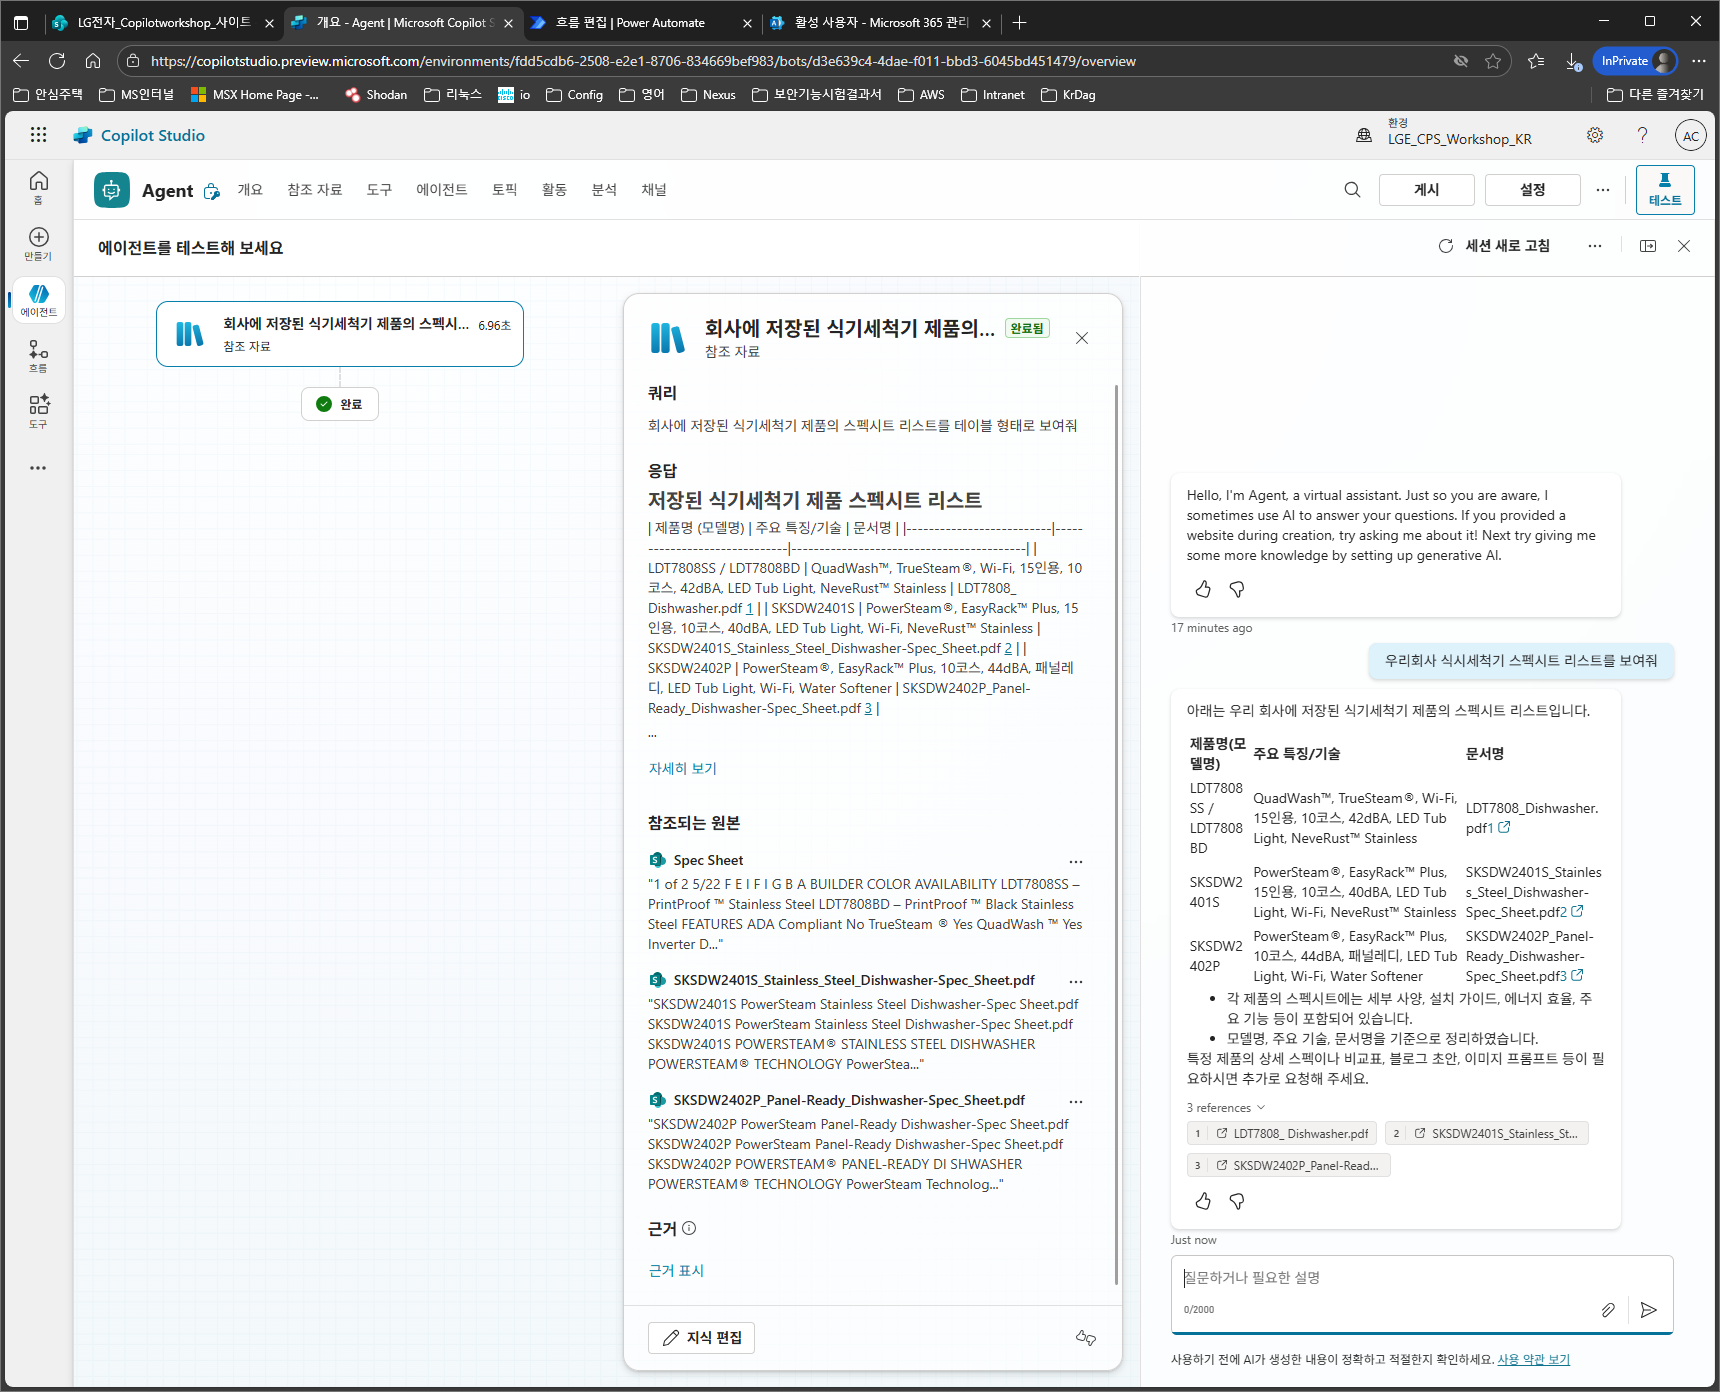Click the 만들기 create plus icon
This screenshot has height=1392, width=1720.
pyautogui.click(x=38, y=243)
